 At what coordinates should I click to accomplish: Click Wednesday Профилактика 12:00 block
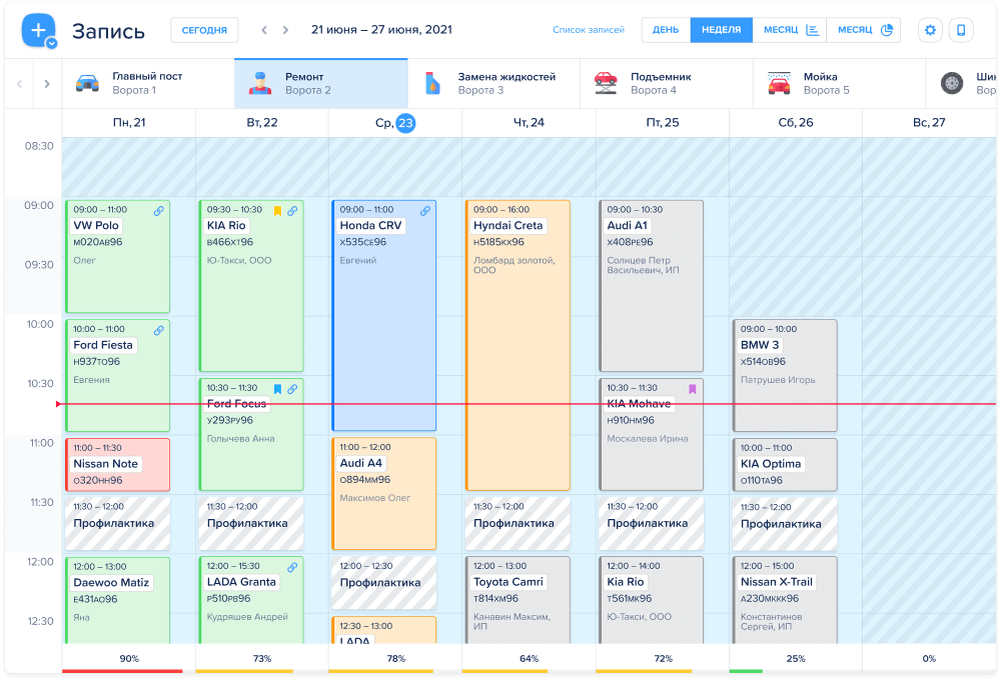(x=384, y=583)
